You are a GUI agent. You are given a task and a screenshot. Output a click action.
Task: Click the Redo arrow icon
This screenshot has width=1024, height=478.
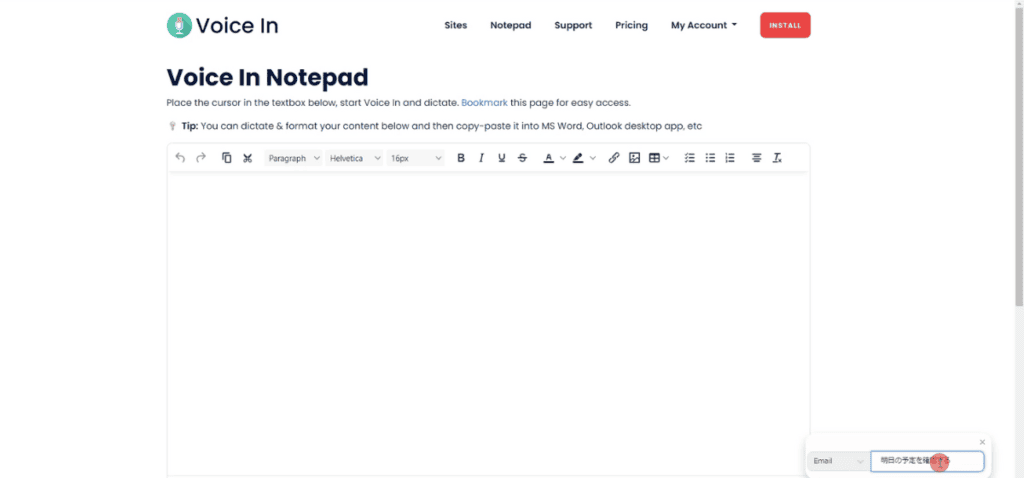coord(201,157)
